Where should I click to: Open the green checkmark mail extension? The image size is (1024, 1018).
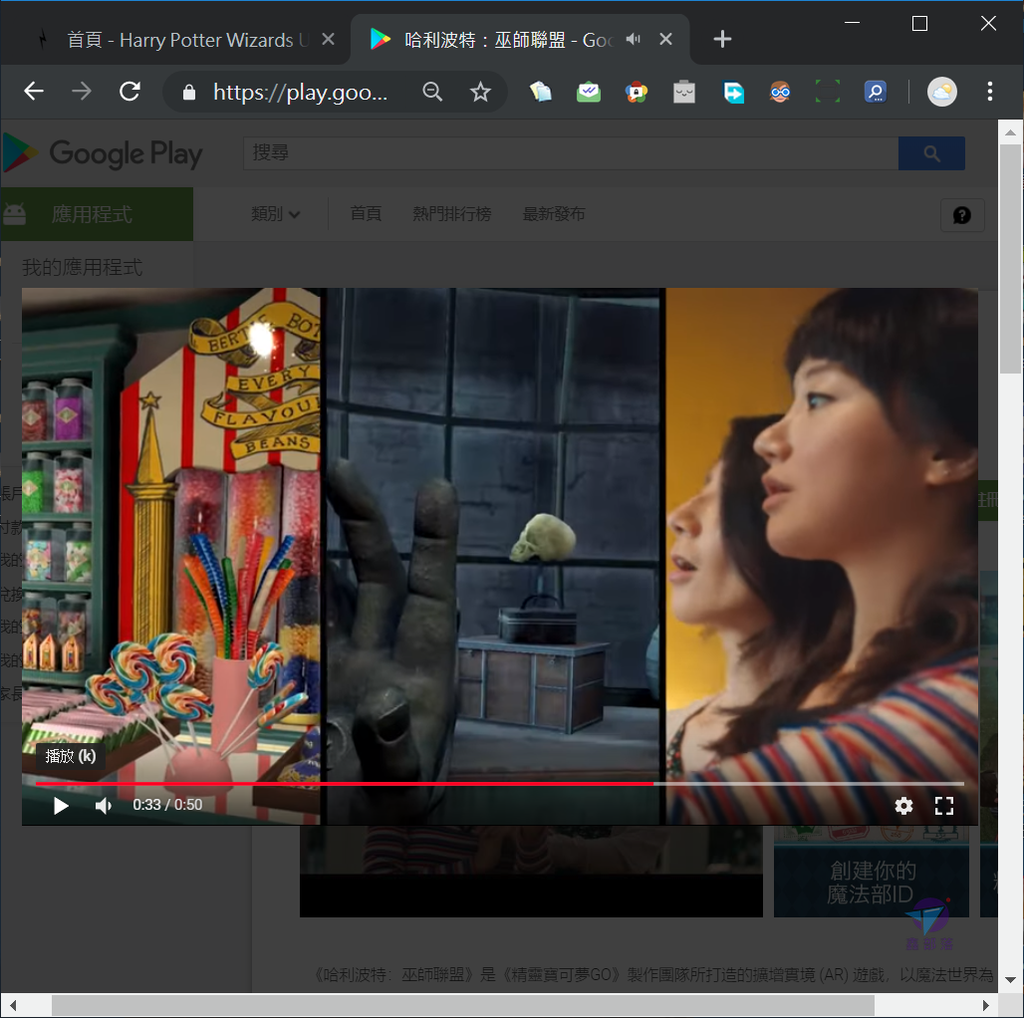(x=588, y=92)
